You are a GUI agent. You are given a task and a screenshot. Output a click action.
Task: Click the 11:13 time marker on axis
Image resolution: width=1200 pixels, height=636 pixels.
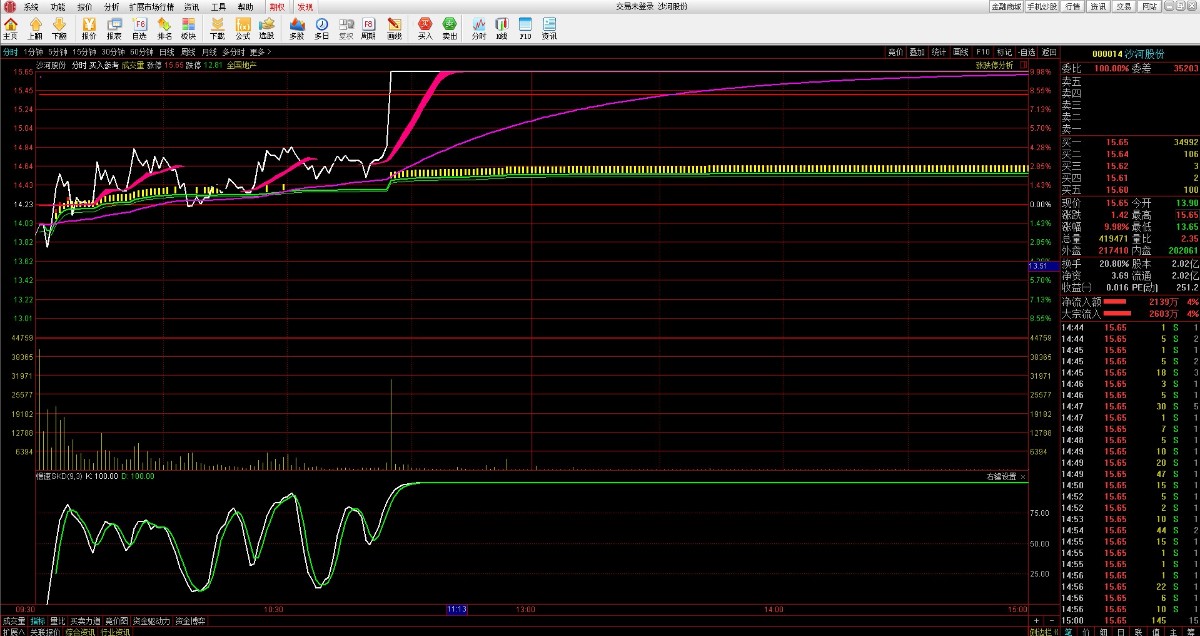pyautogui.click(x=457, y=608)
